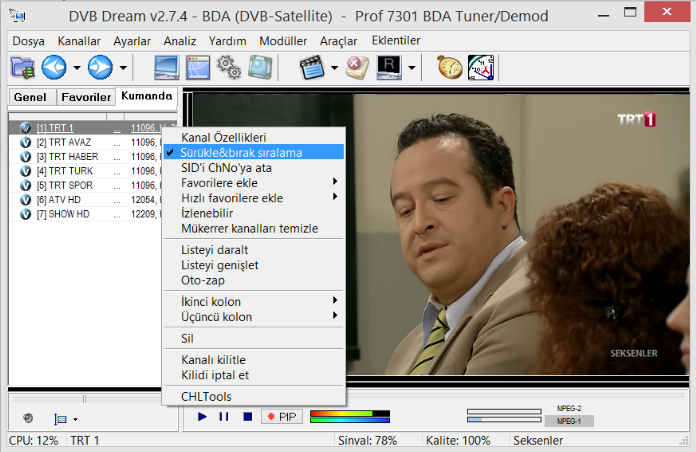The height and width of the screenshot is (452, 696).
Task: Select TRT TURK channel row
Action: [85, 170]
